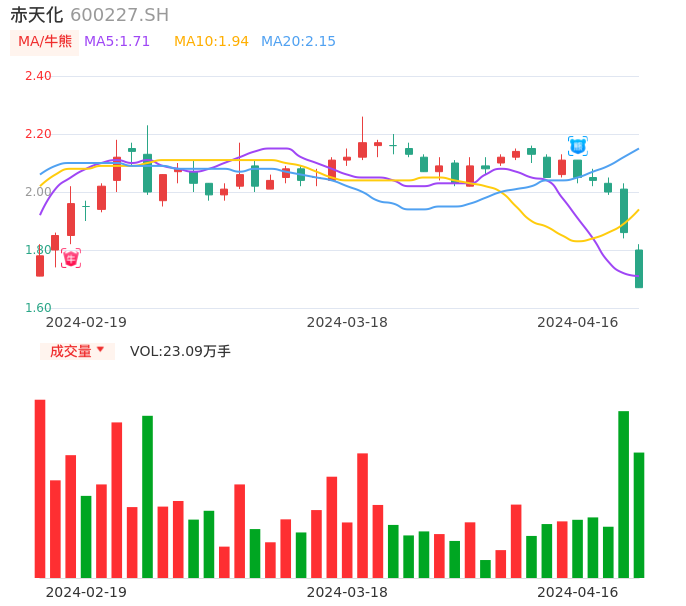Select the MA/牛熊 indicator tab
This screenshot has width=686, height=606.
click(x=44, y=42)
